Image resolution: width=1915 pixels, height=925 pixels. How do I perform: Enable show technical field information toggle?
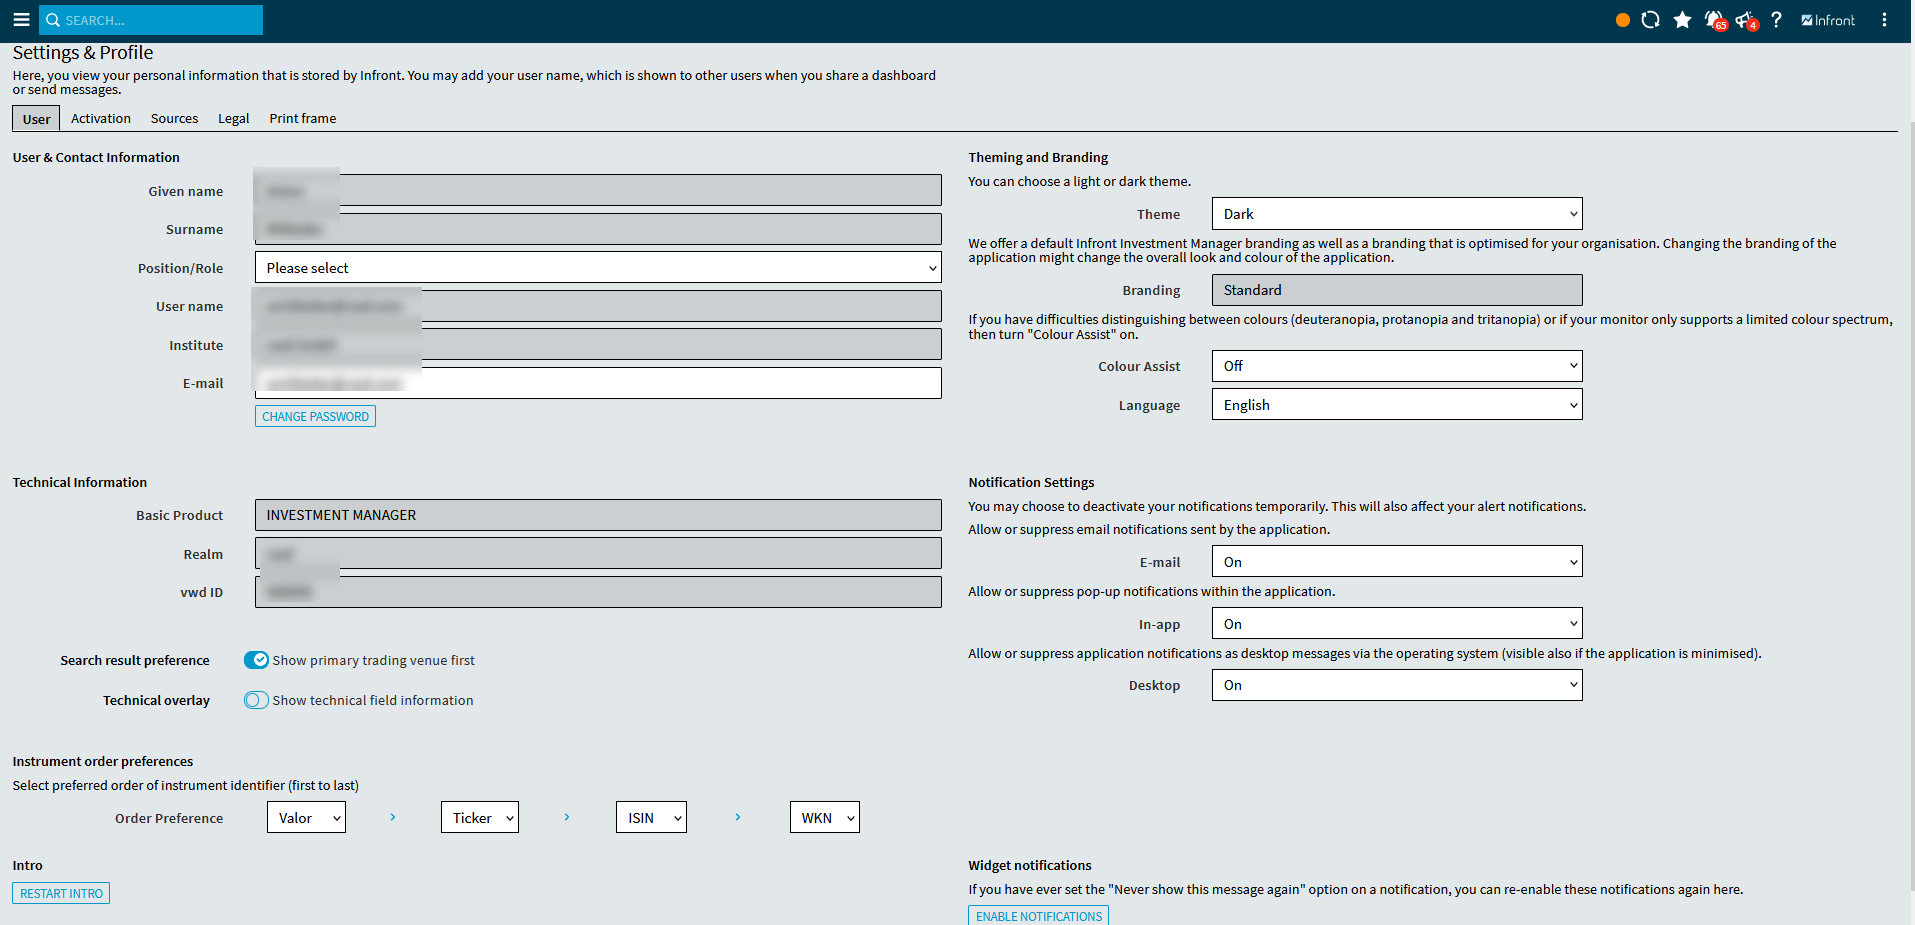pos(256,700)
